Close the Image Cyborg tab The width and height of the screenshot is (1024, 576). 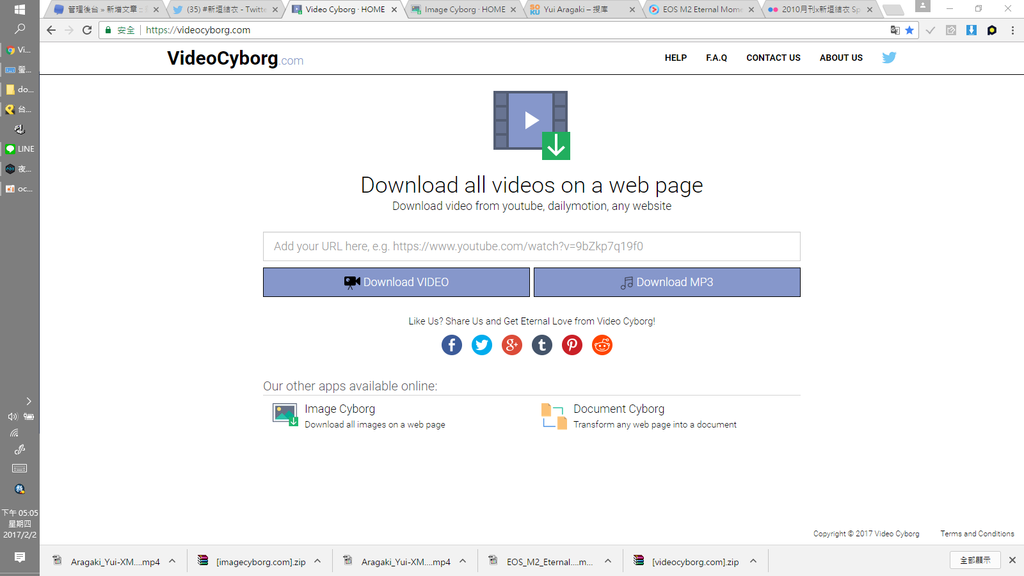(x=513, y=10)
